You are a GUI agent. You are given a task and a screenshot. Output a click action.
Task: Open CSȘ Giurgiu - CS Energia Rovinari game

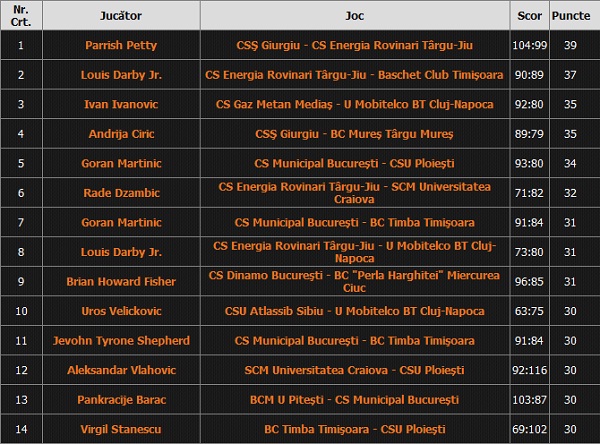[x=354, y=45]
